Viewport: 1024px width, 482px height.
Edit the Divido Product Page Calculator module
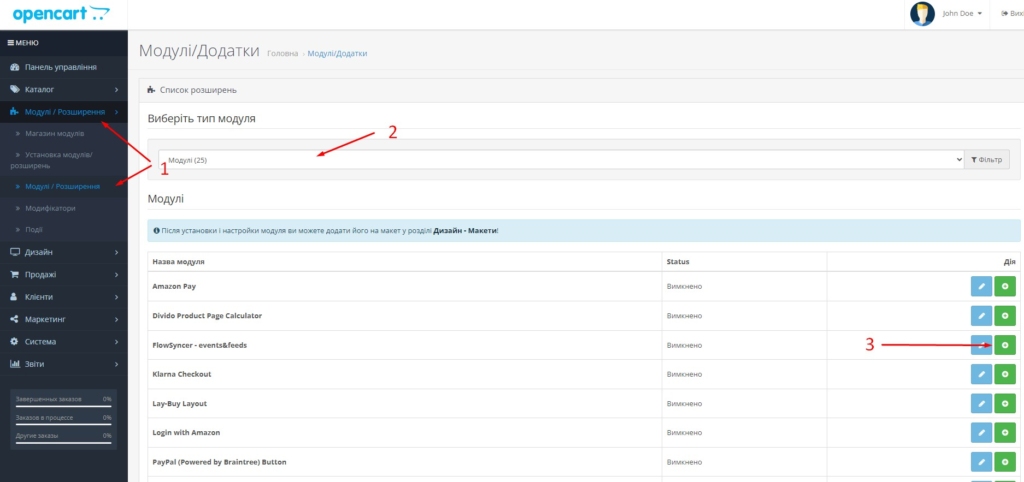981,316
